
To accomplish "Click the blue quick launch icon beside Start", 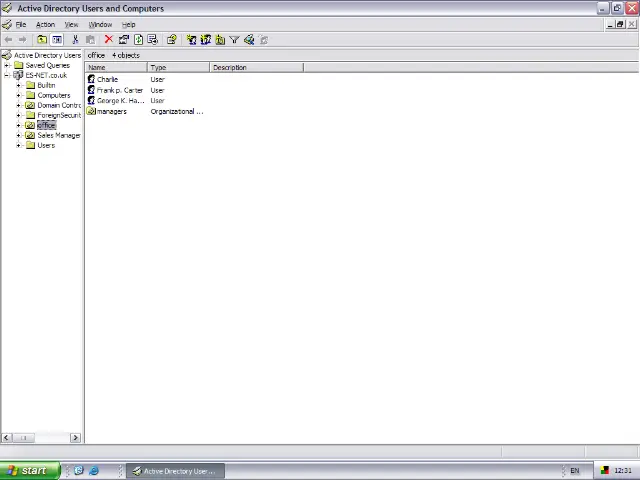I will pyautogui.click(x=79, y=470).
